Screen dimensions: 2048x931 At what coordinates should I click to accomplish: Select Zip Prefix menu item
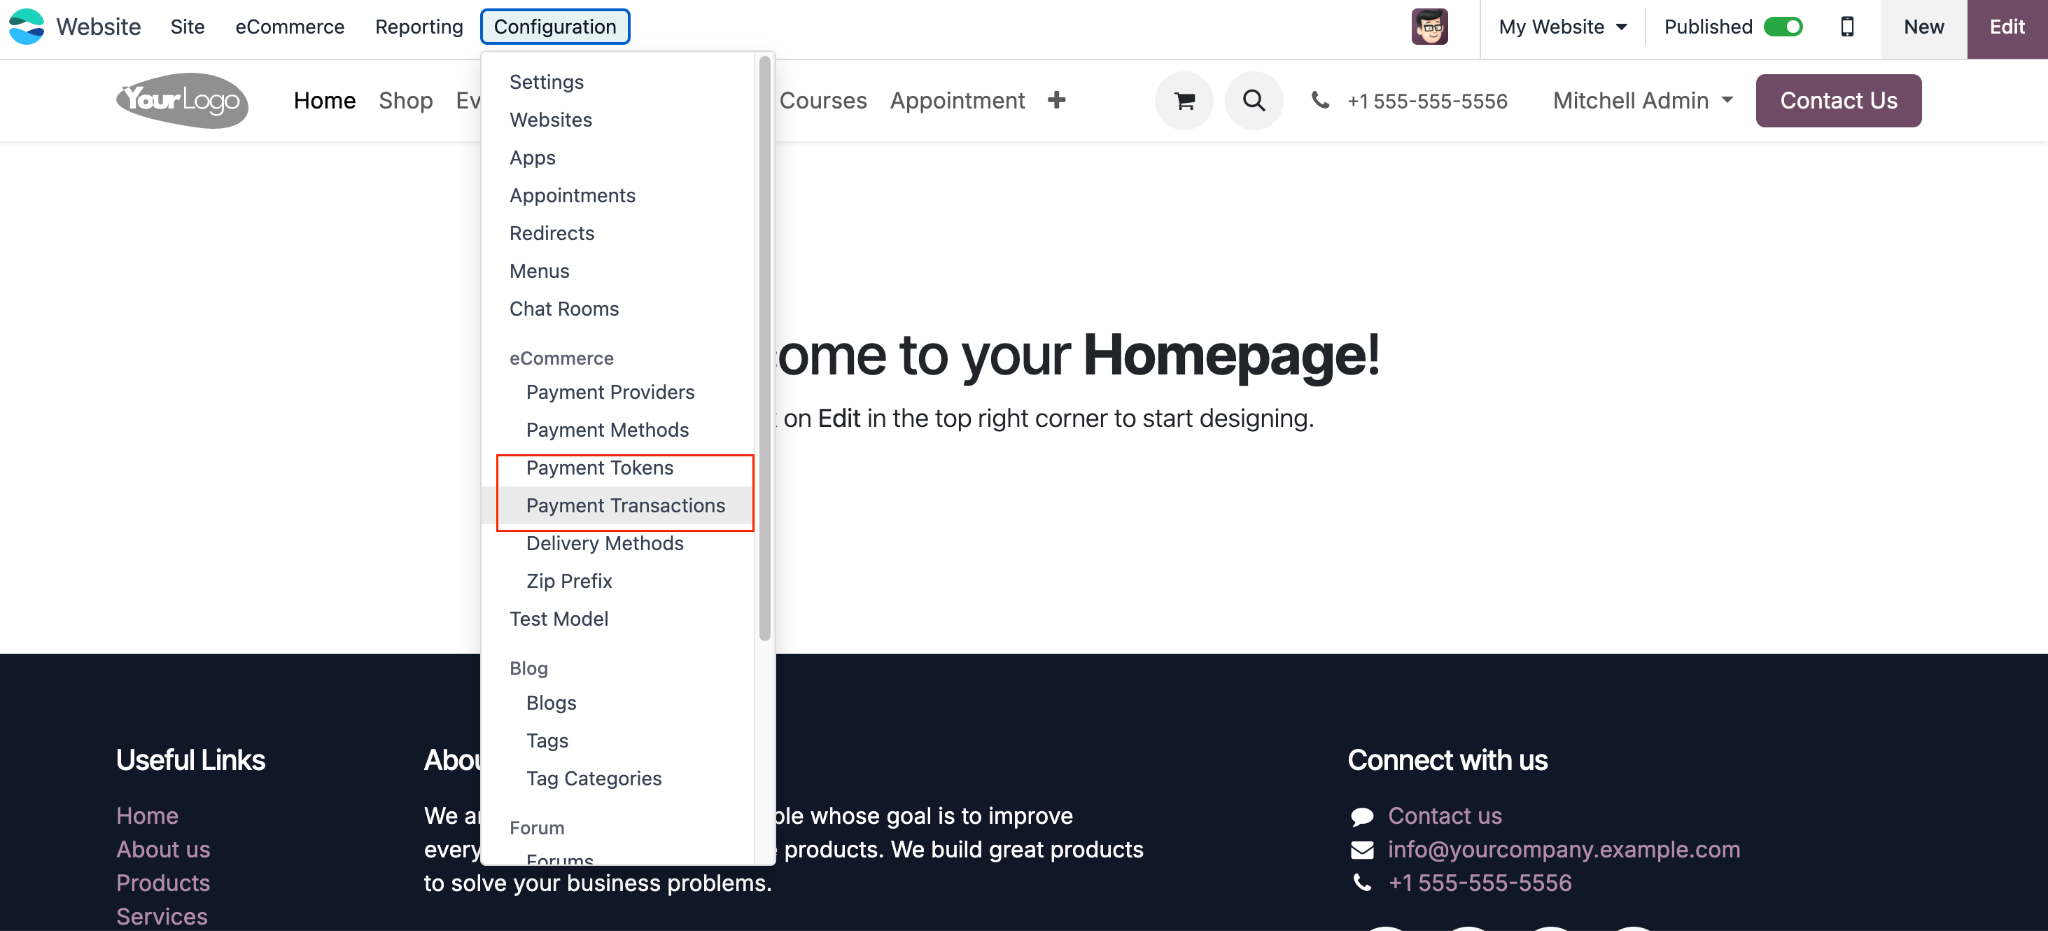(570, 582)
